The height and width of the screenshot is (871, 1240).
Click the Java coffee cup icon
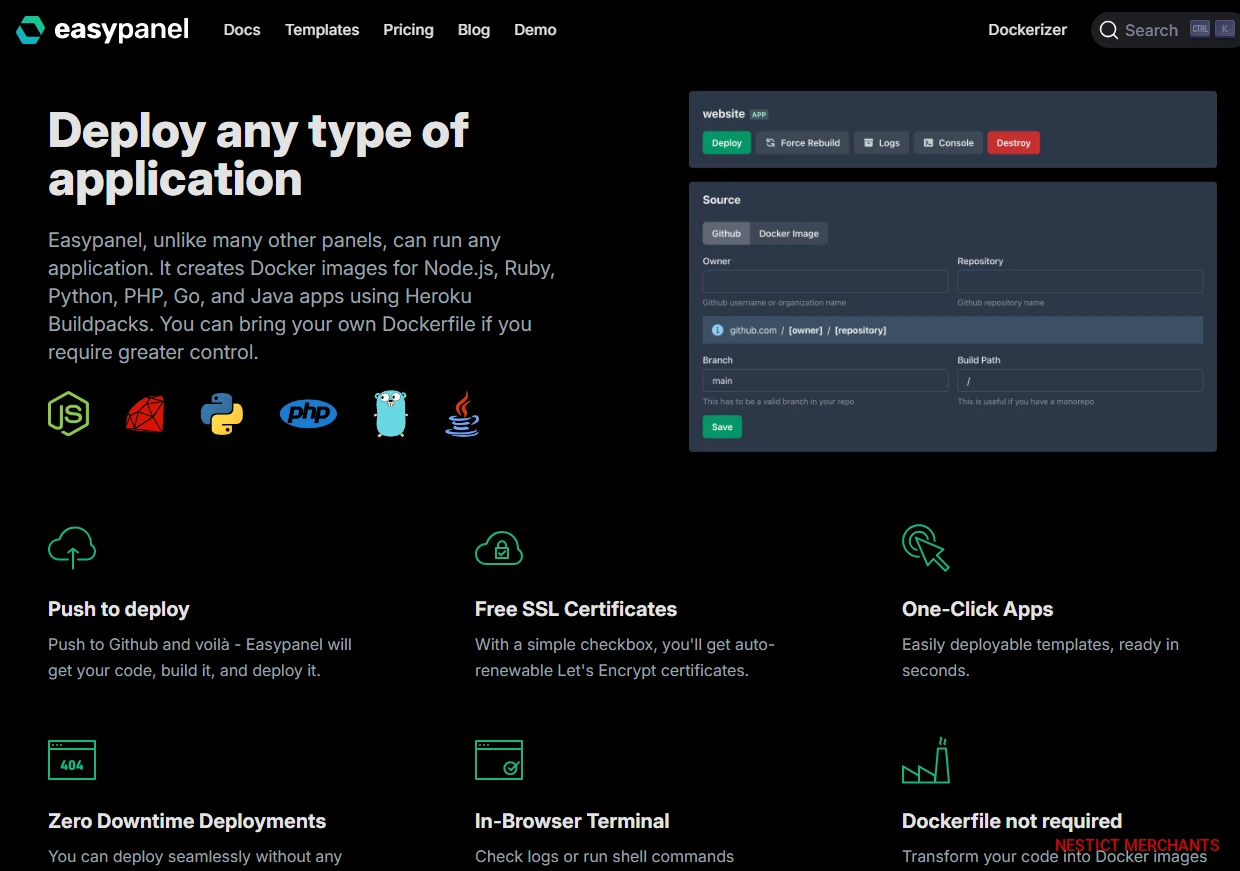(x=462, y=413)
